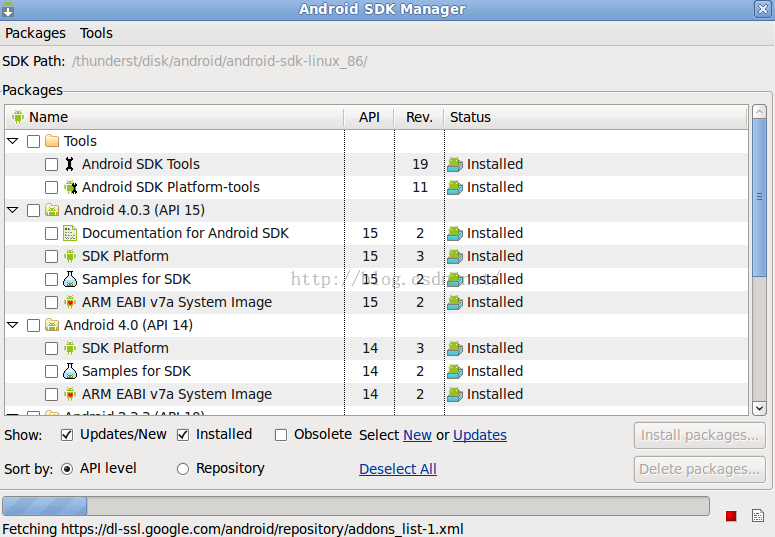Open the Tools menu
This screenshot has width=775, height=537.
96,33
